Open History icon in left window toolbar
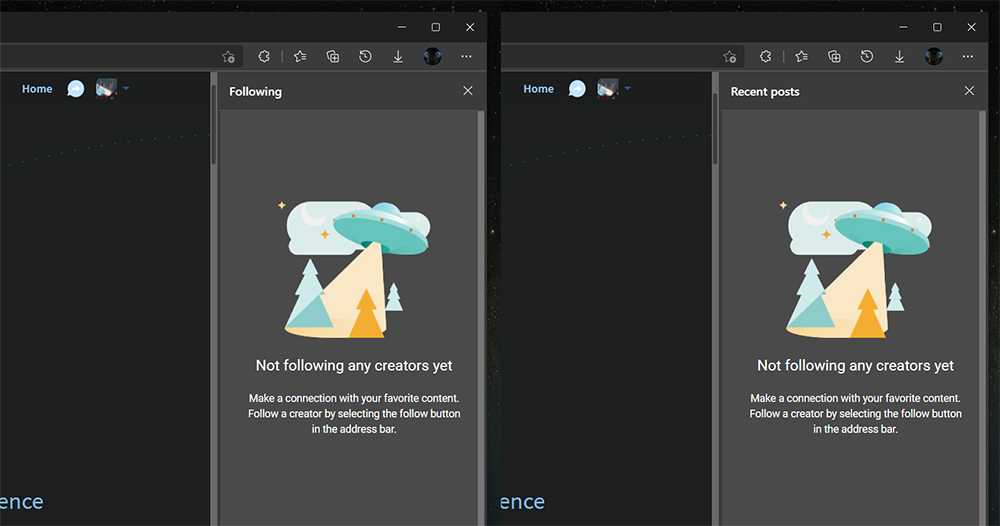Image resolution: width=1000 pixels, height=526 pixels. coord(365,56)
